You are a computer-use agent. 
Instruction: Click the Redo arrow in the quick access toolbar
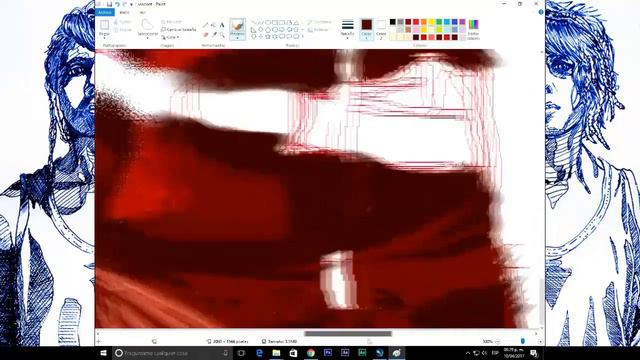pyautogui.click(x=125, y=4)
